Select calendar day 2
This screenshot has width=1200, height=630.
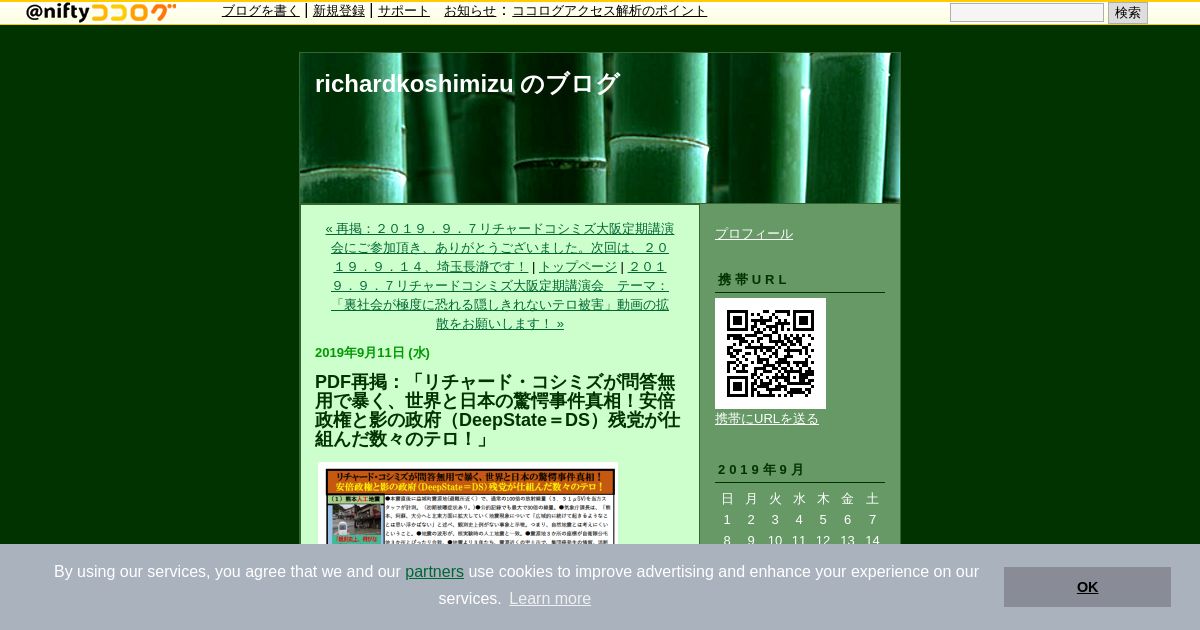pyautogui.click(x=751, y=520)
